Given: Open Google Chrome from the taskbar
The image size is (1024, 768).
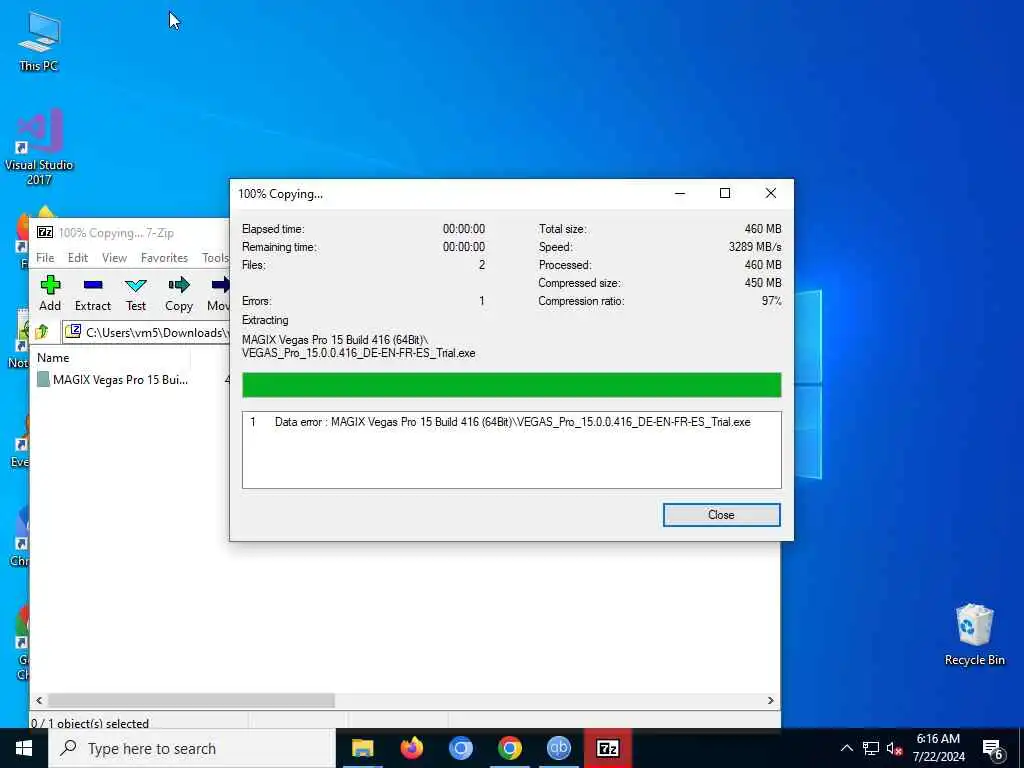Looking at the screenshot, I should tap(509, 748).
